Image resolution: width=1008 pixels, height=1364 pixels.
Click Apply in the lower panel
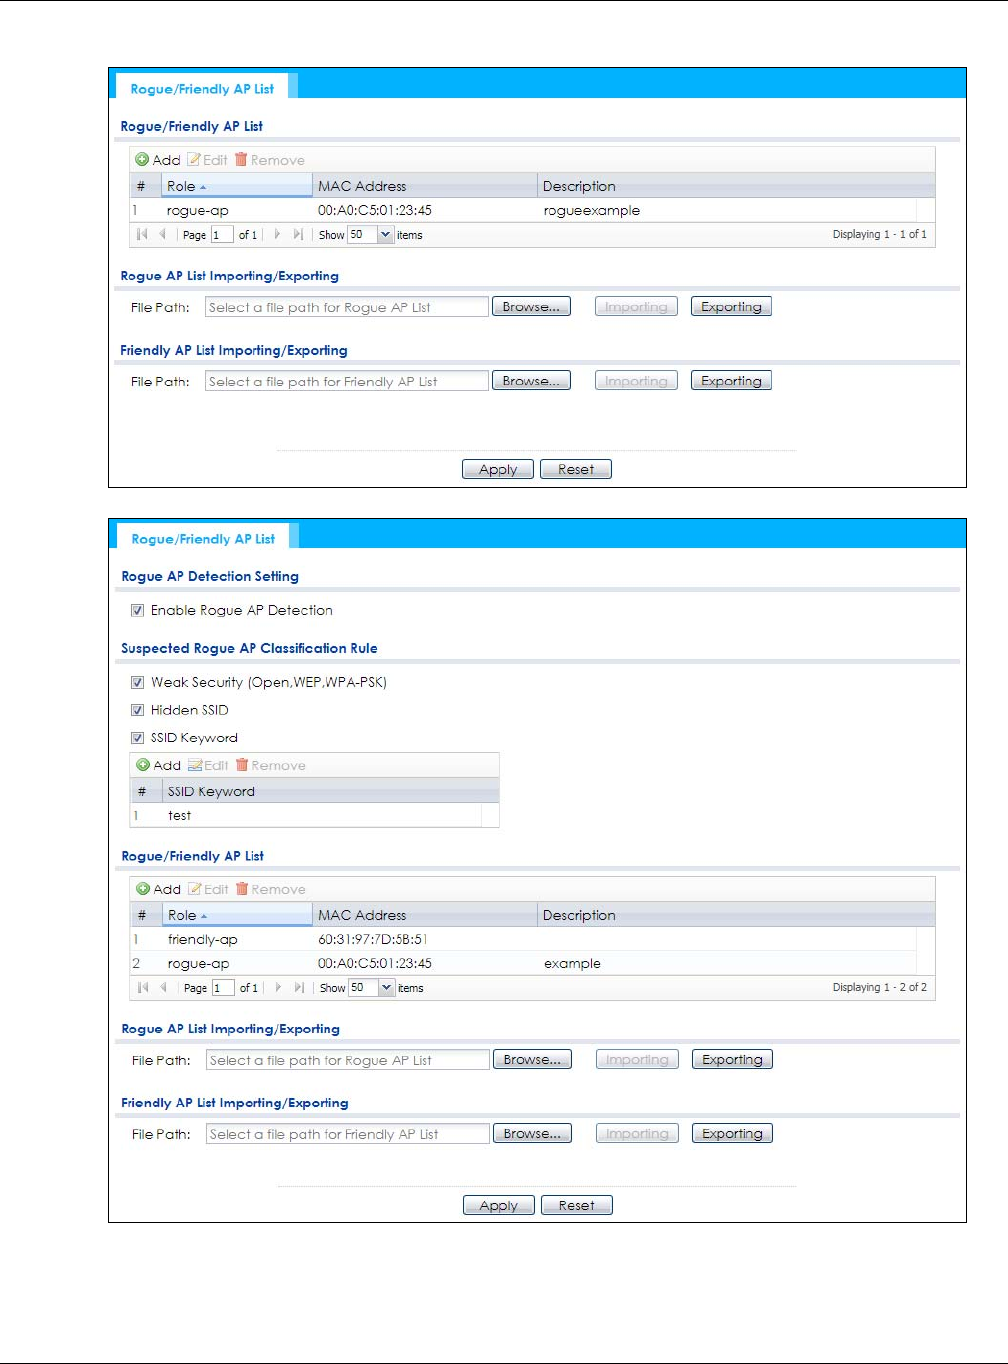tap(499, 1205)
